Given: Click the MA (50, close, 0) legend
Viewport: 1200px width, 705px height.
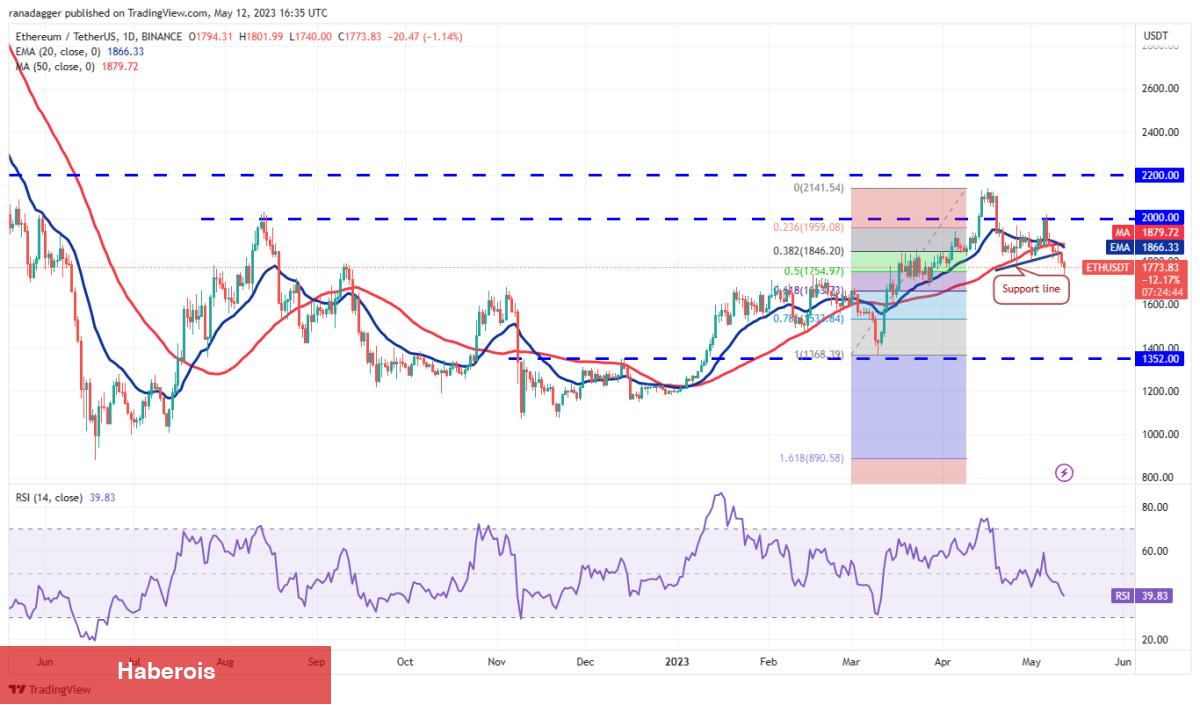Looking at the screenshot, I should pos(76,66).
